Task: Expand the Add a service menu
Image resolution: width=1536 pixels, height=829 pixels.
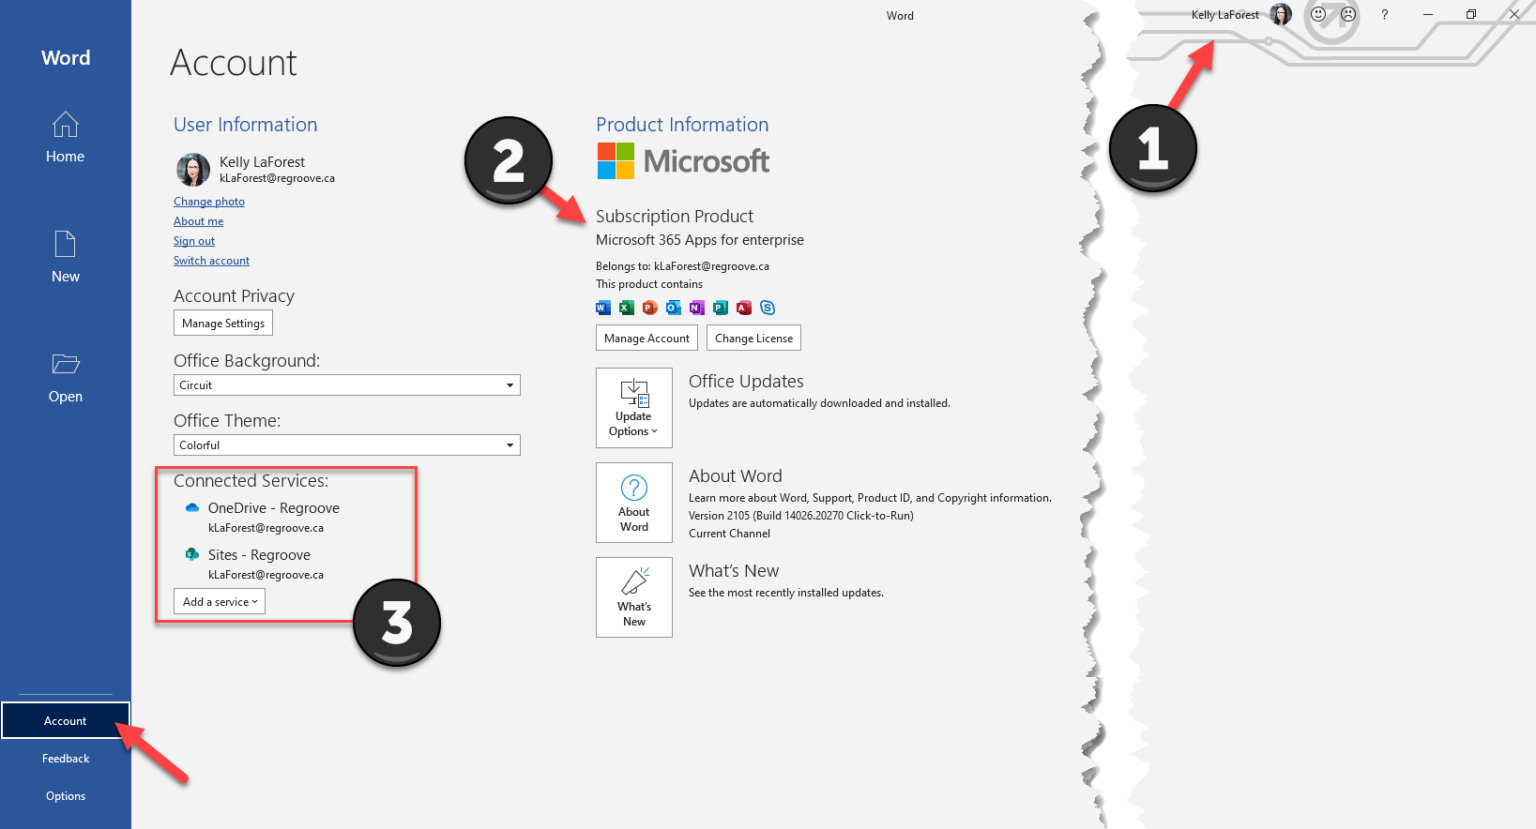Action: [x=219, y=601]
